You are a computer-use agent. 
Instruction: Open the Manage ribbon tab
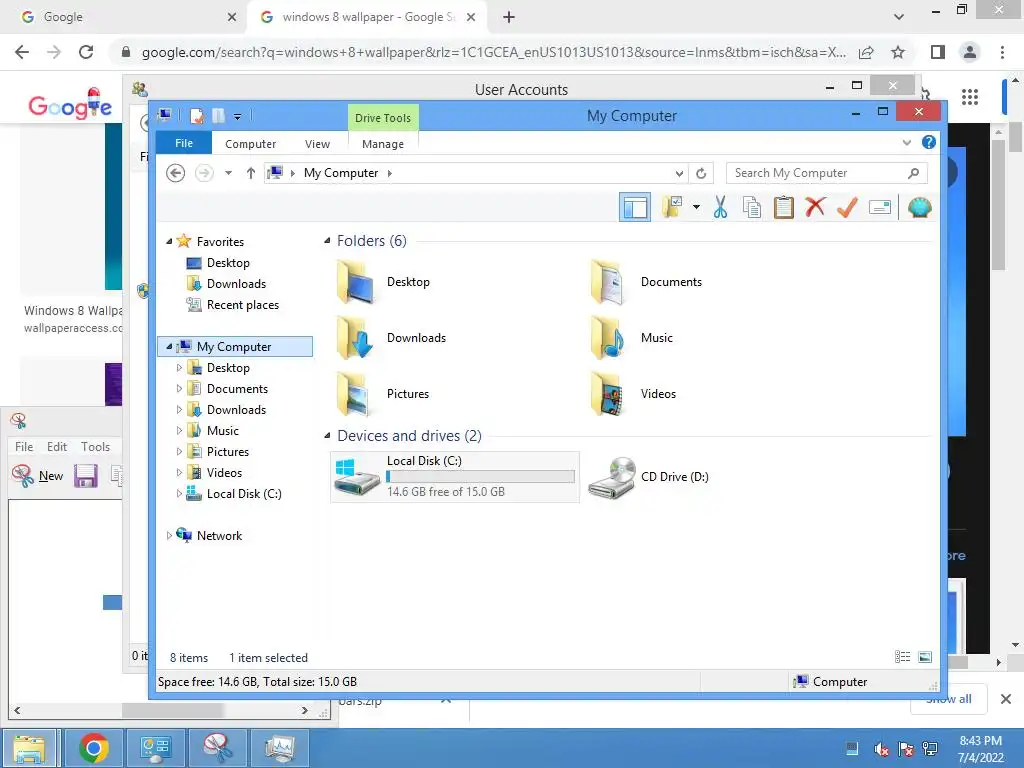[383, 144]
